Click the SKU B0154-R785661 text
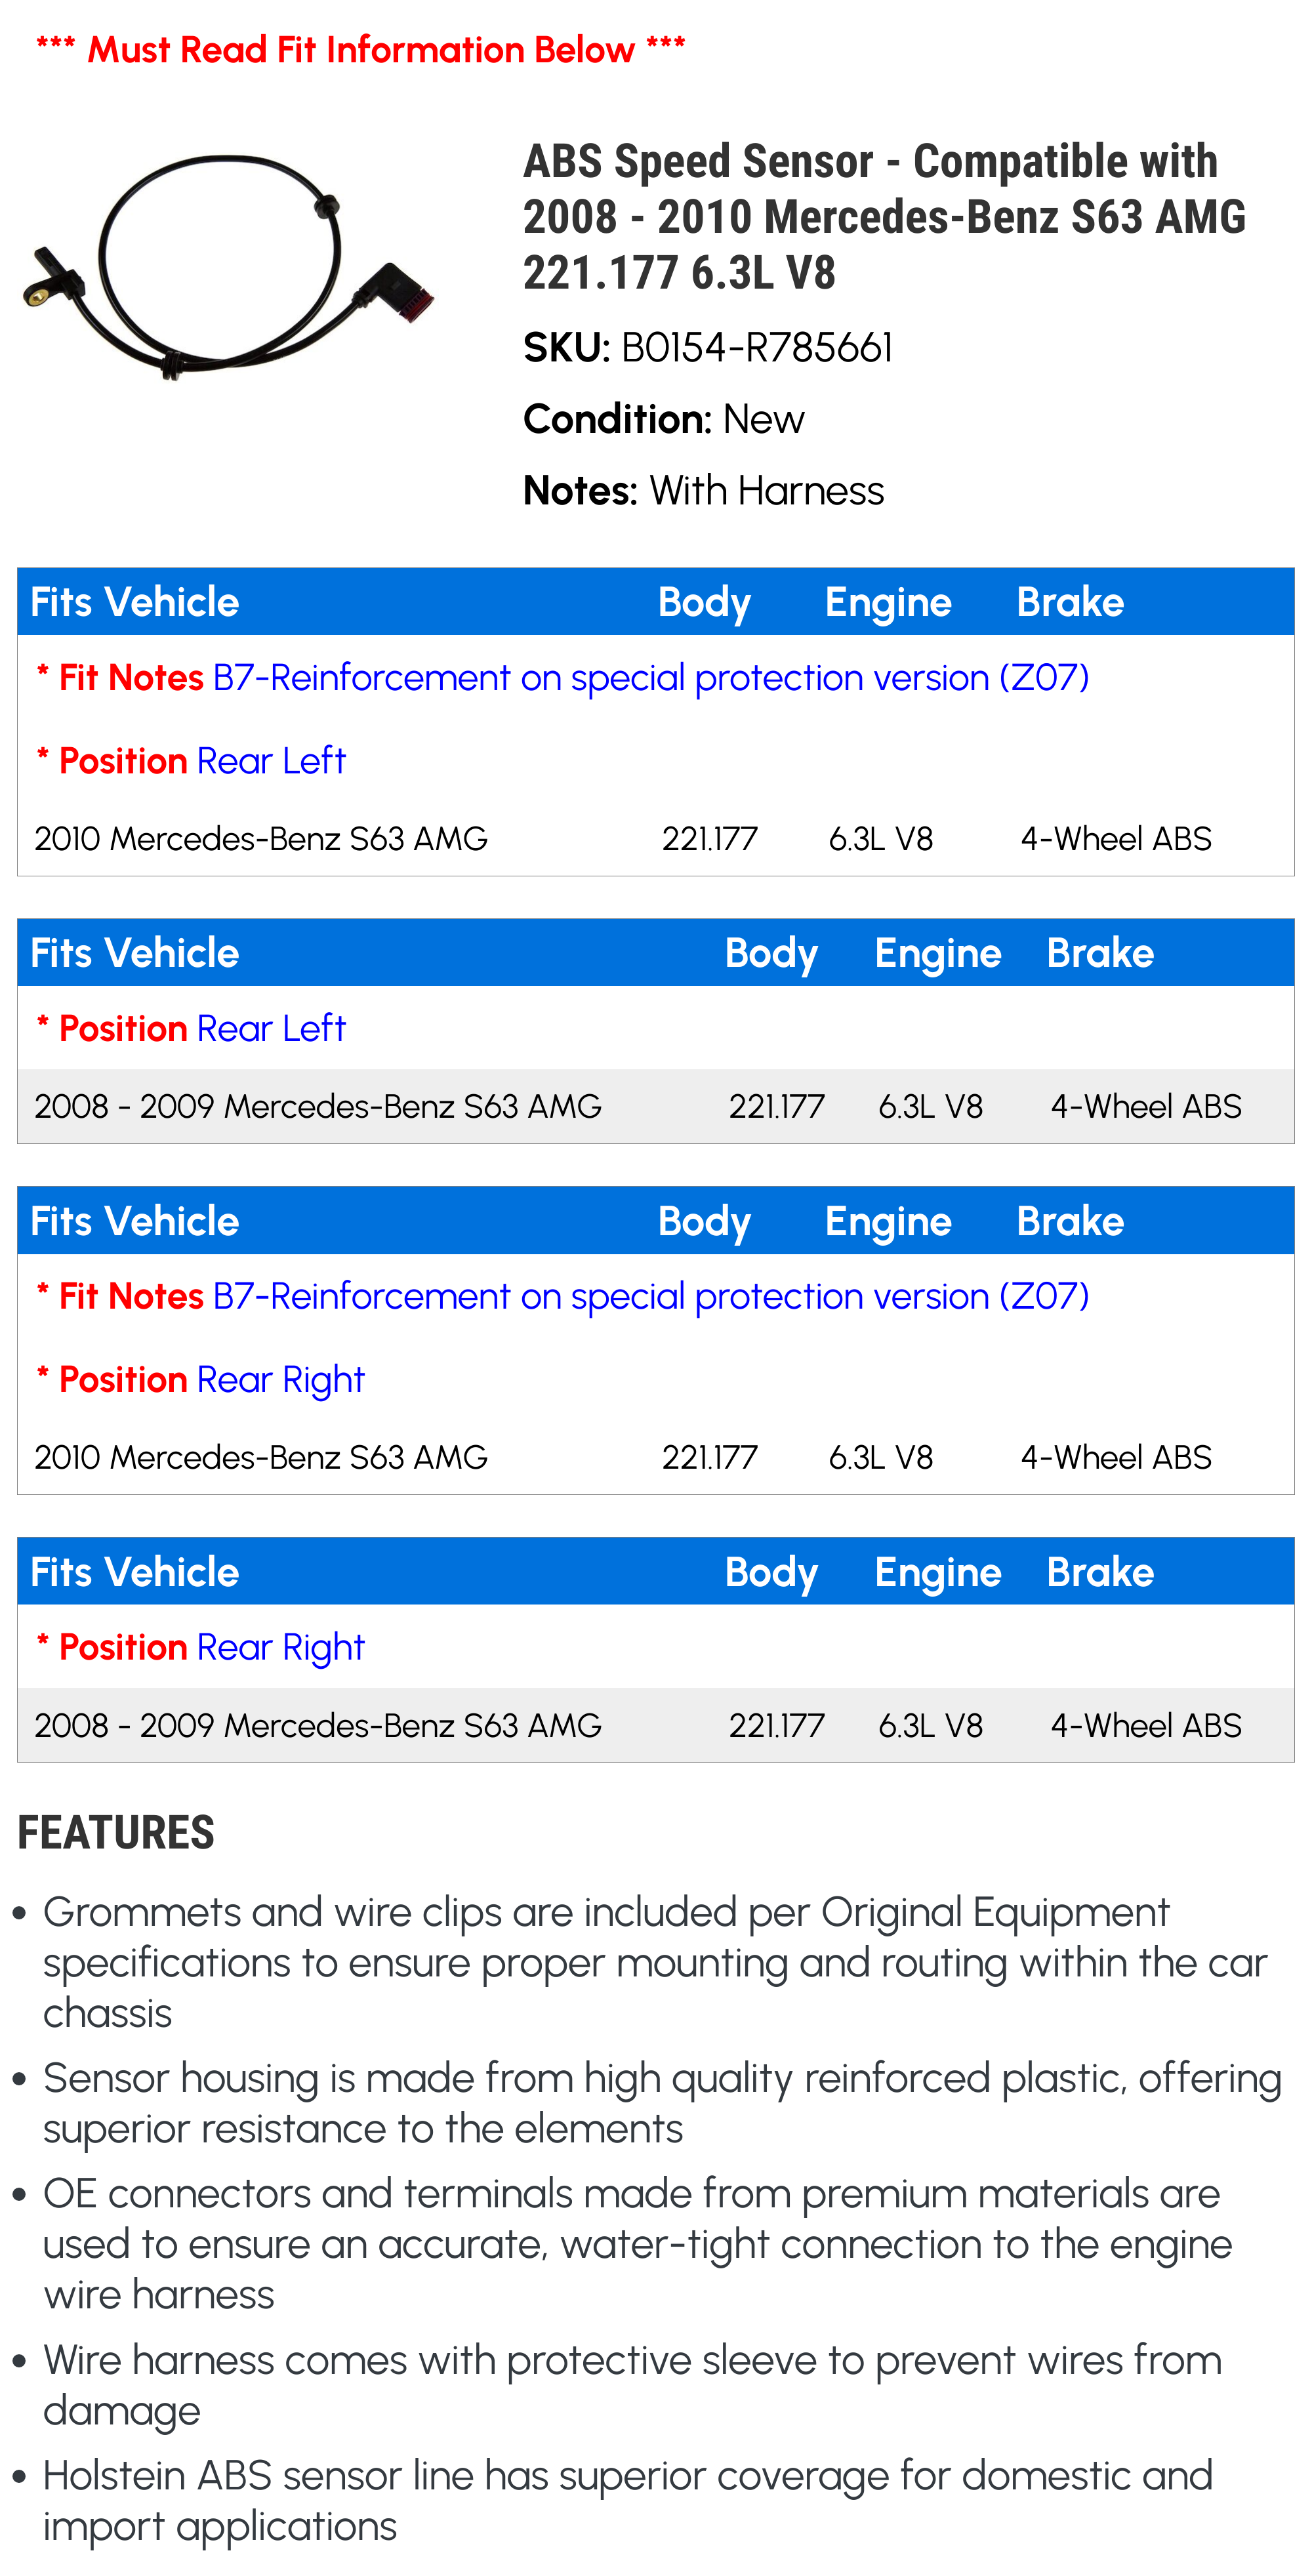Image resolution: width=1312 pixels, height=2576 pixels. [x=707, y=348]
